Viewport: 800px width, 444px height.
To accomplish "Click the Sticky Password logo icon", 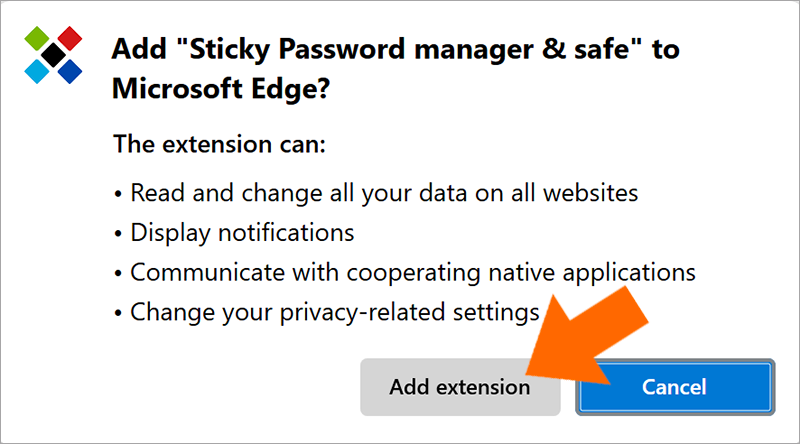I will pyautogui.click(x=53, y=55).
